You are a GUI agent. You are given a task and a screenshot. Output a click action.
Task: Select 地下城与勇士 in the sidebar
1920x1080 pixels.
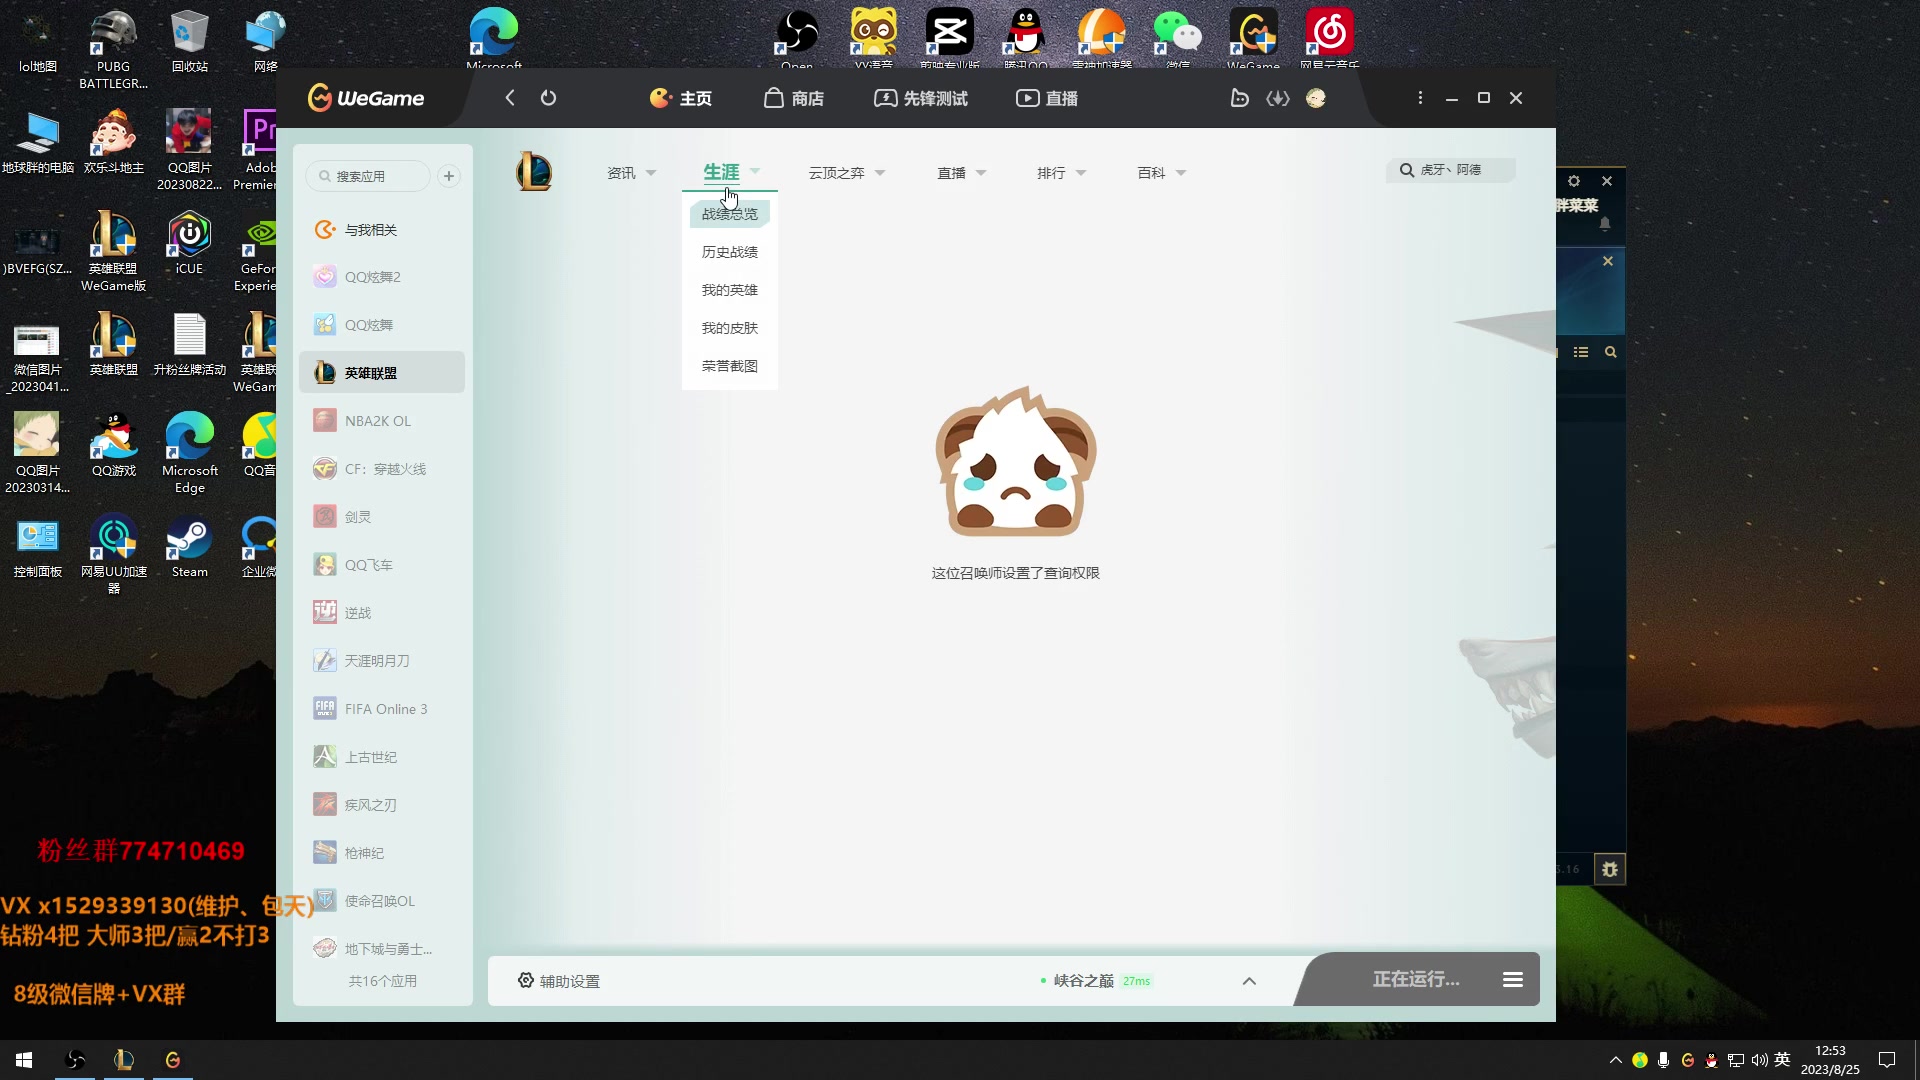click(x=382, y=949)
